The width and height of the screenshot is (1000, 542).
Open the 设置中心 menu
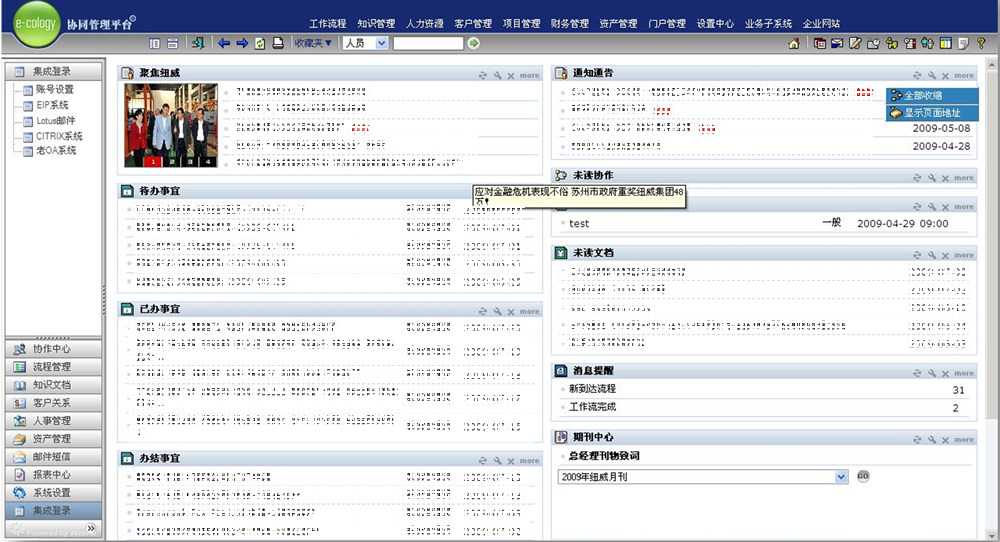pos(716,24)
